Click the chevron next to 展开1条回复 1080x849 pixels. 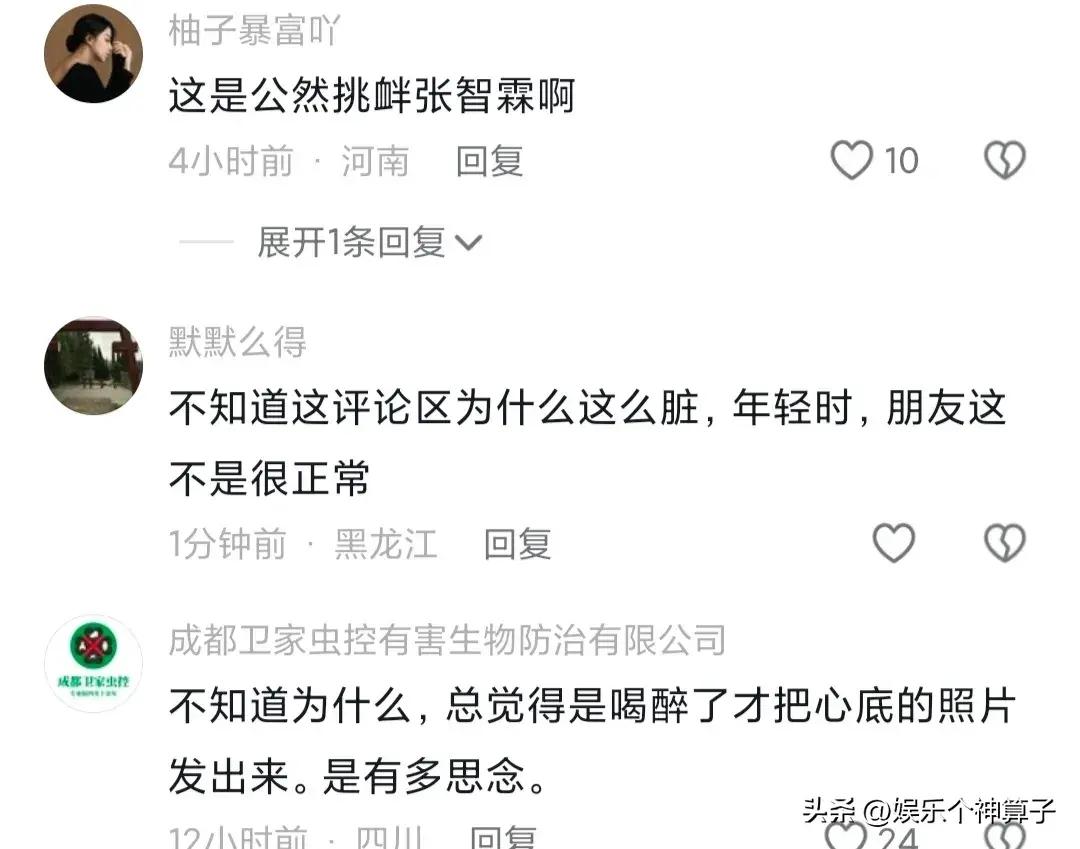coord(469,243)
